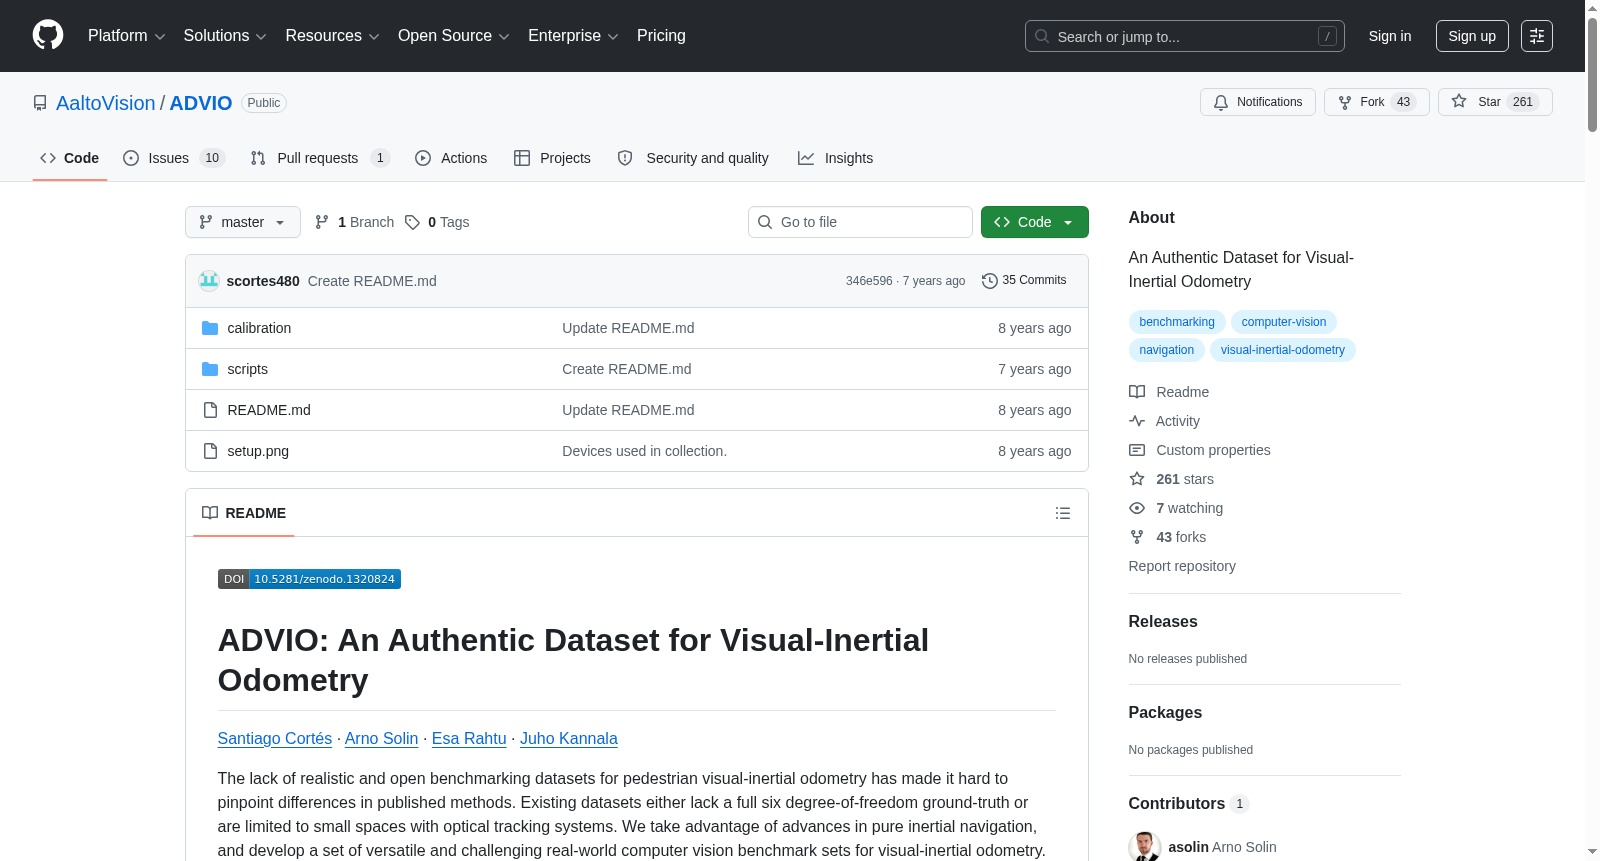Open the green Code dropdown
This screenshot has height=861, width=1600.
coord(1035,222)
